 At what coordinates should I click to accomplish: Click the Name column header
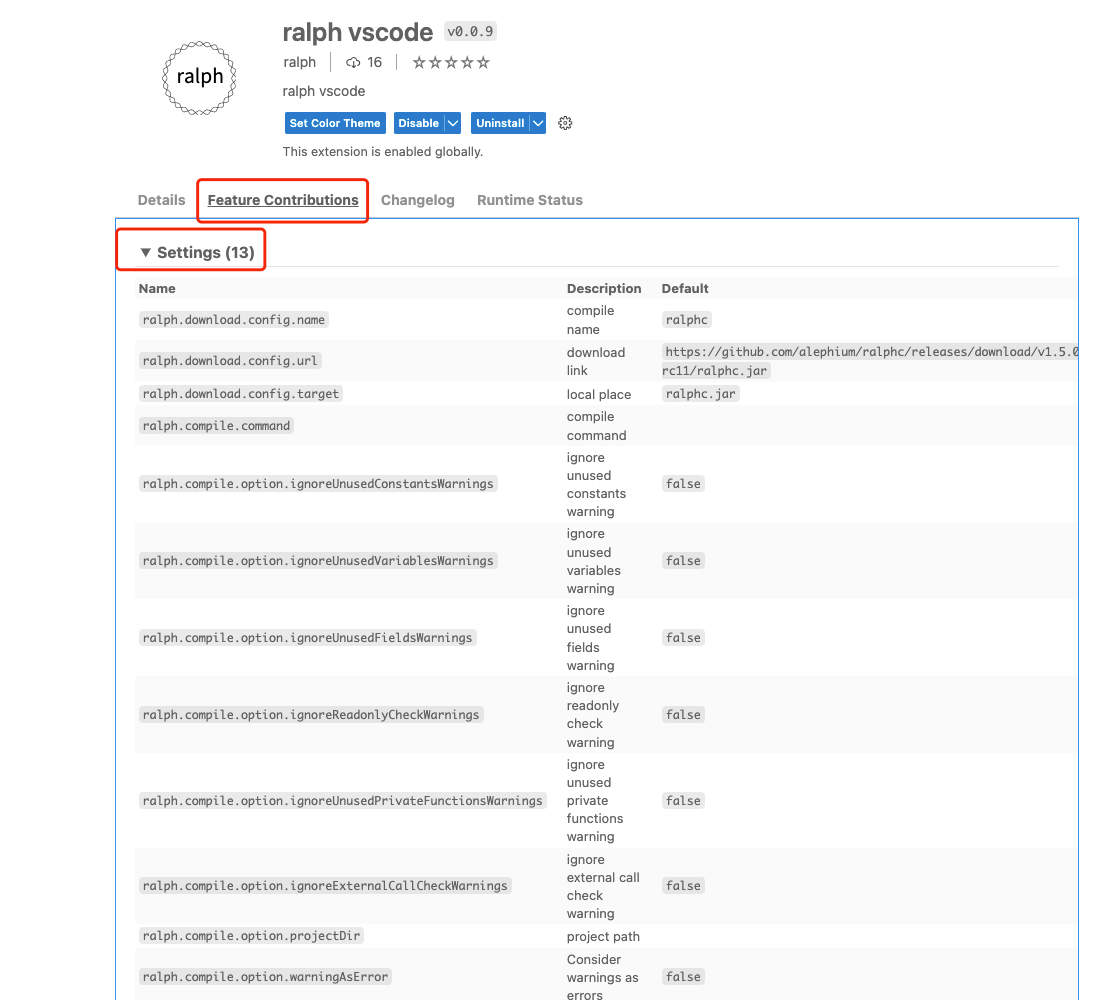[157, 288]
